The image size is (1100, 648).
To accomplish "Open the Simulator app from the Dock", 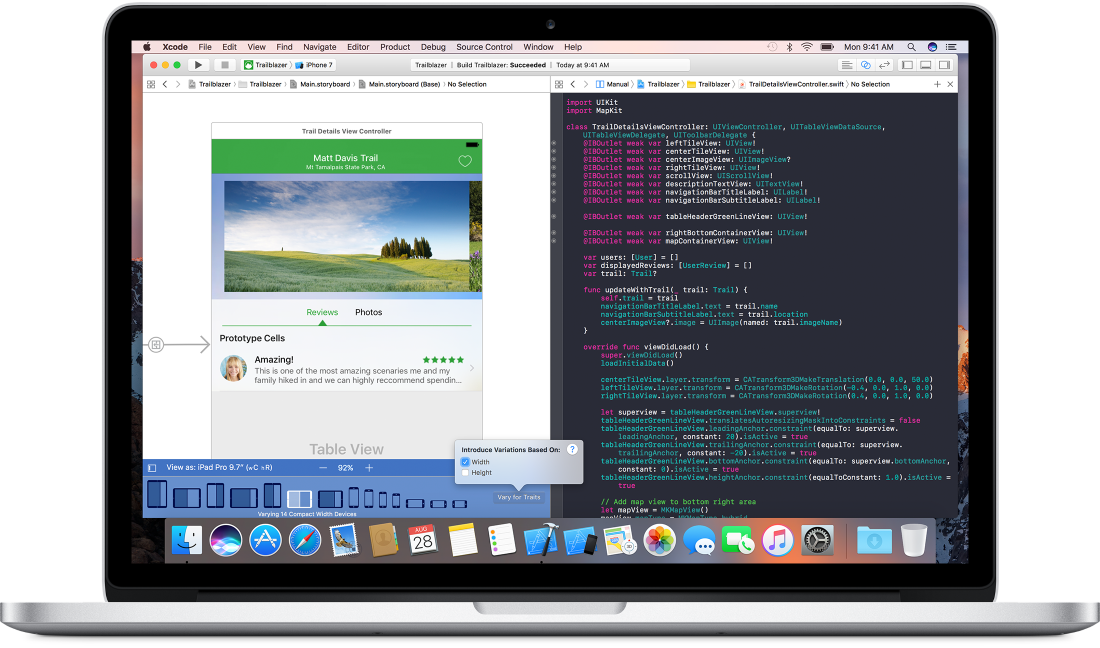I will click(x=580, y=541).
